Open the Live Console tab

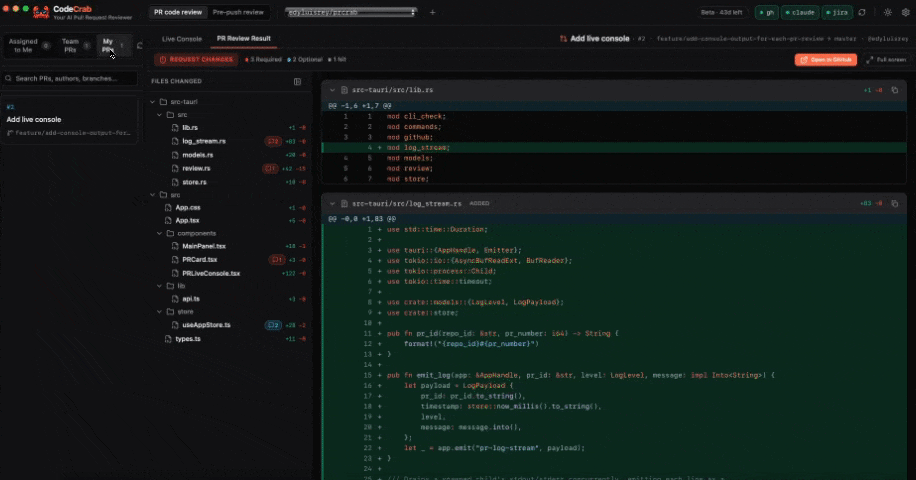coord(182,39)
